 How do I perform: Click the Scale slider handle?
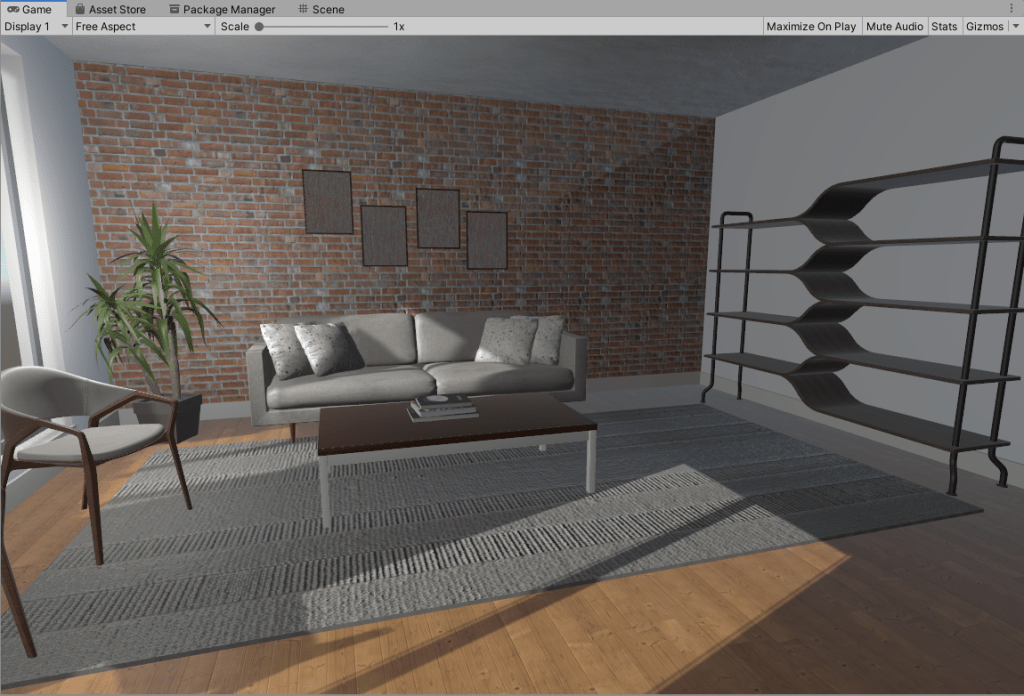(259, 26)
